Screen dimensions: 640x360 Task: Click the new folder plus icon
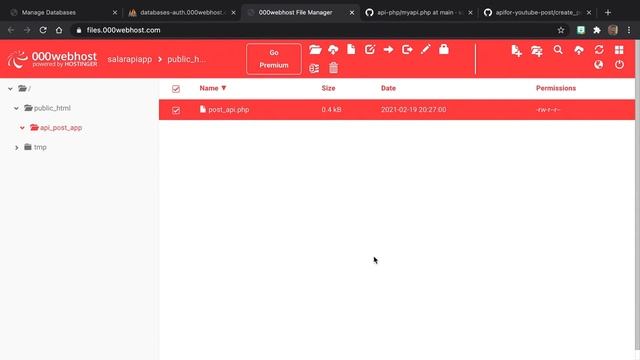[x=537, y=51]
